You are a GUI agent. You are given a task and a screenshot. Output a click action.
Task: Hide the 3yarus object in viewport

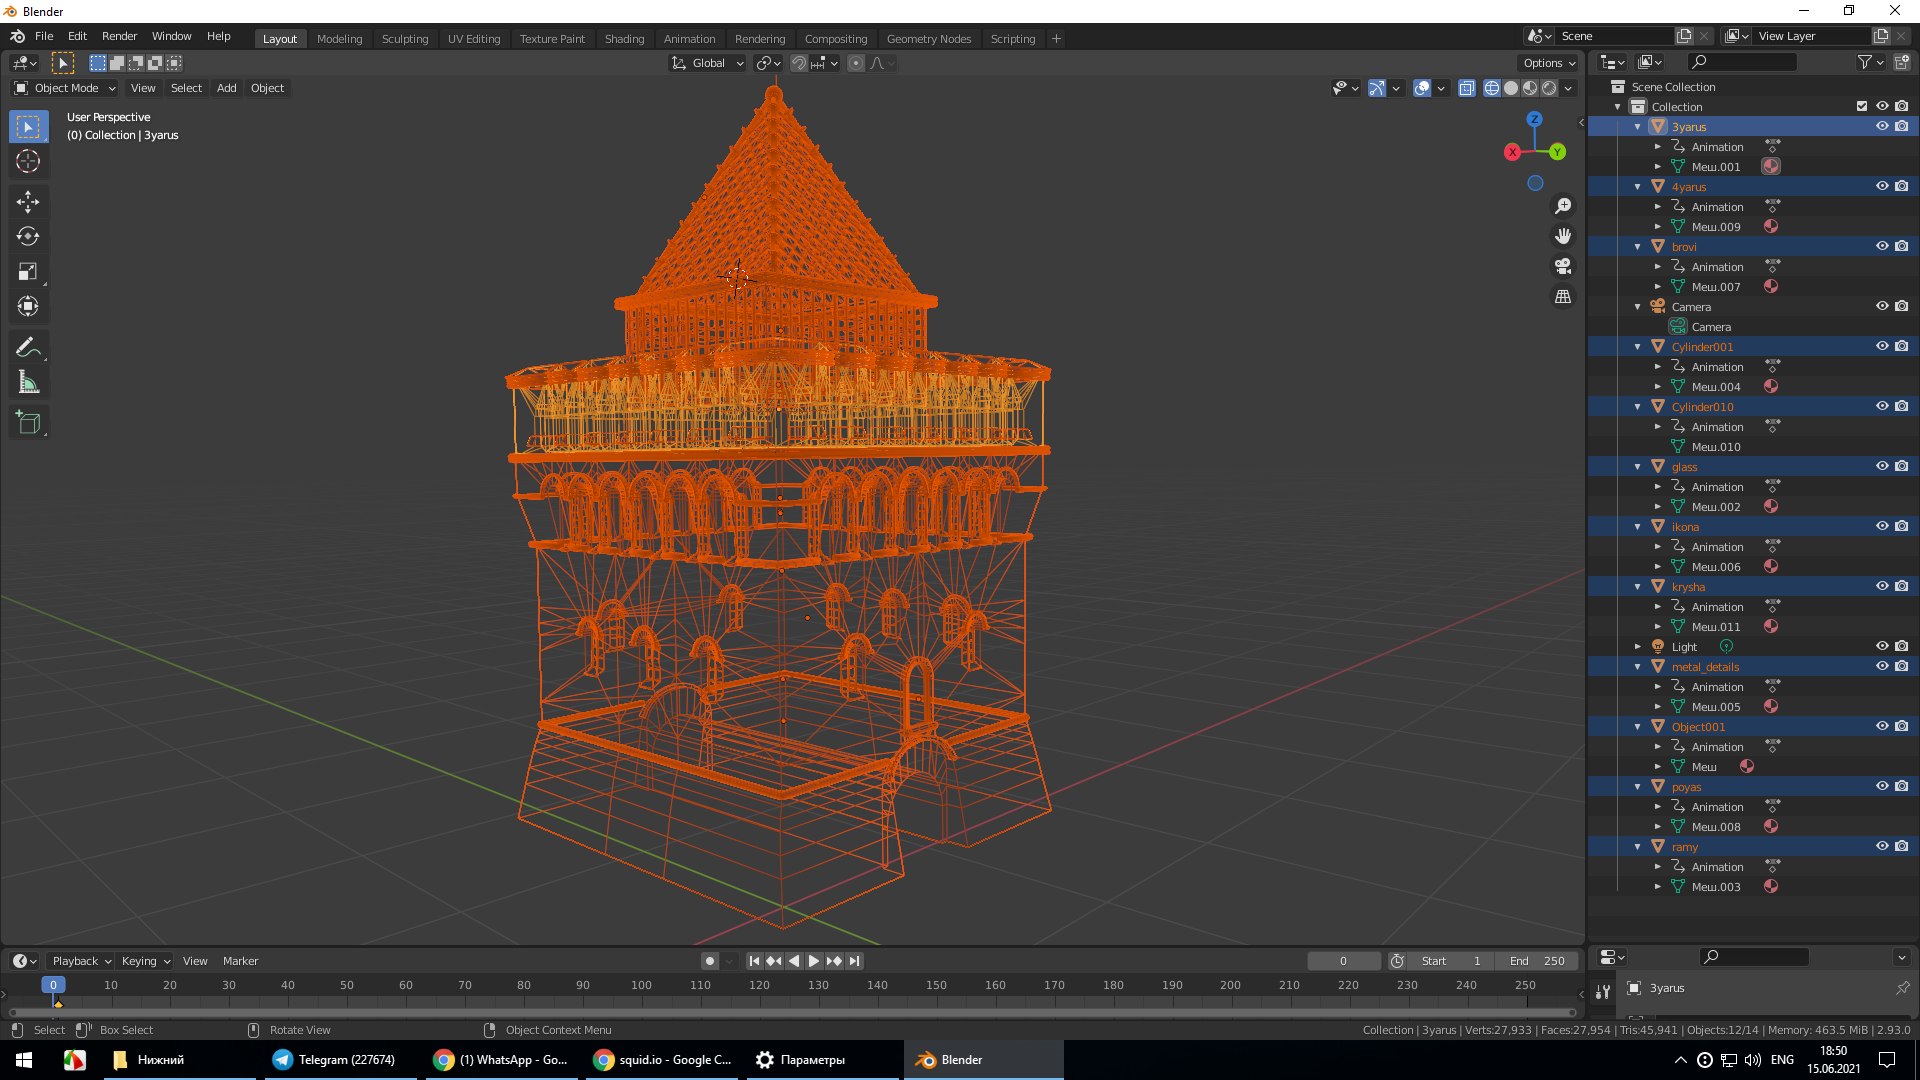coord(1882,127)
